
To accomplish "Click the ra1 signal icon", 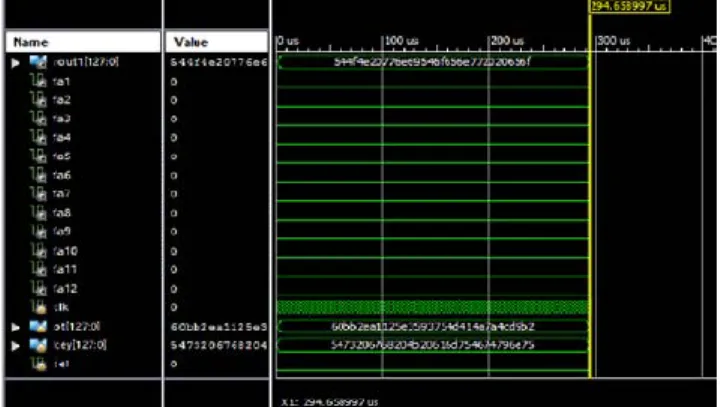I will tap(39, 81).
